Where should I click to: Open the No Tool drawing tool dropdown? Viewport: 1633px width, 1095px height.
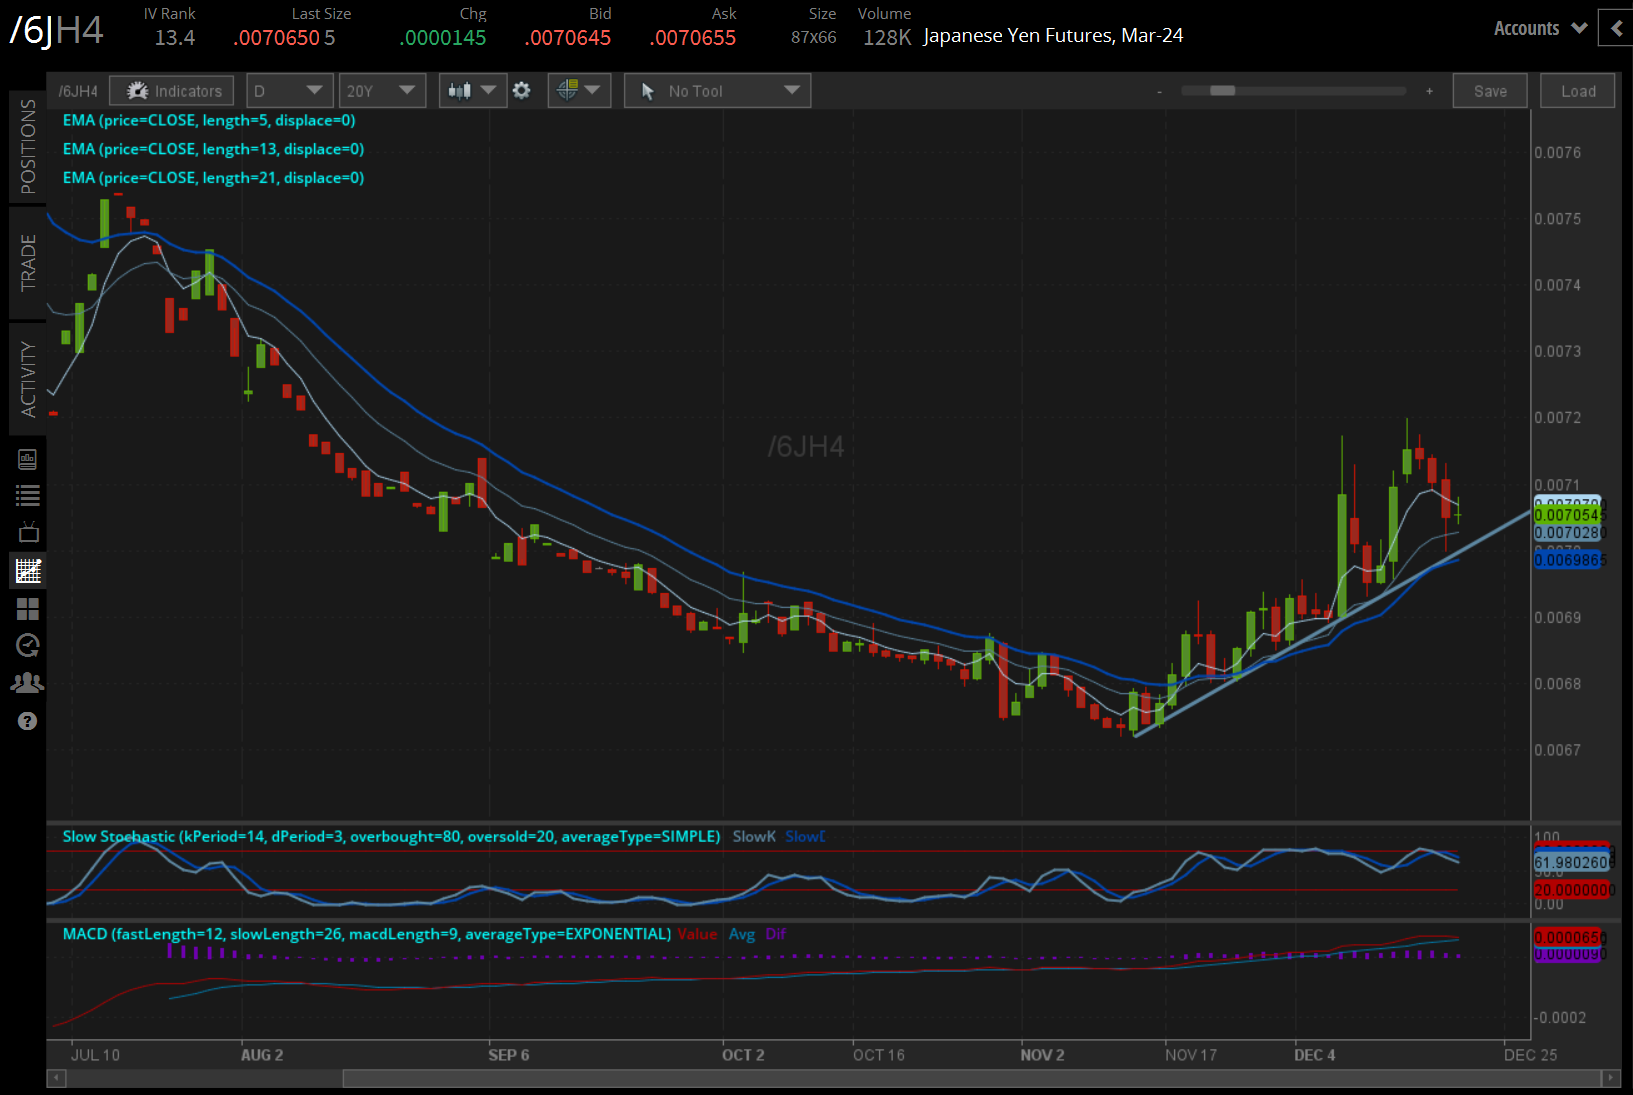(x=717, y=91)
